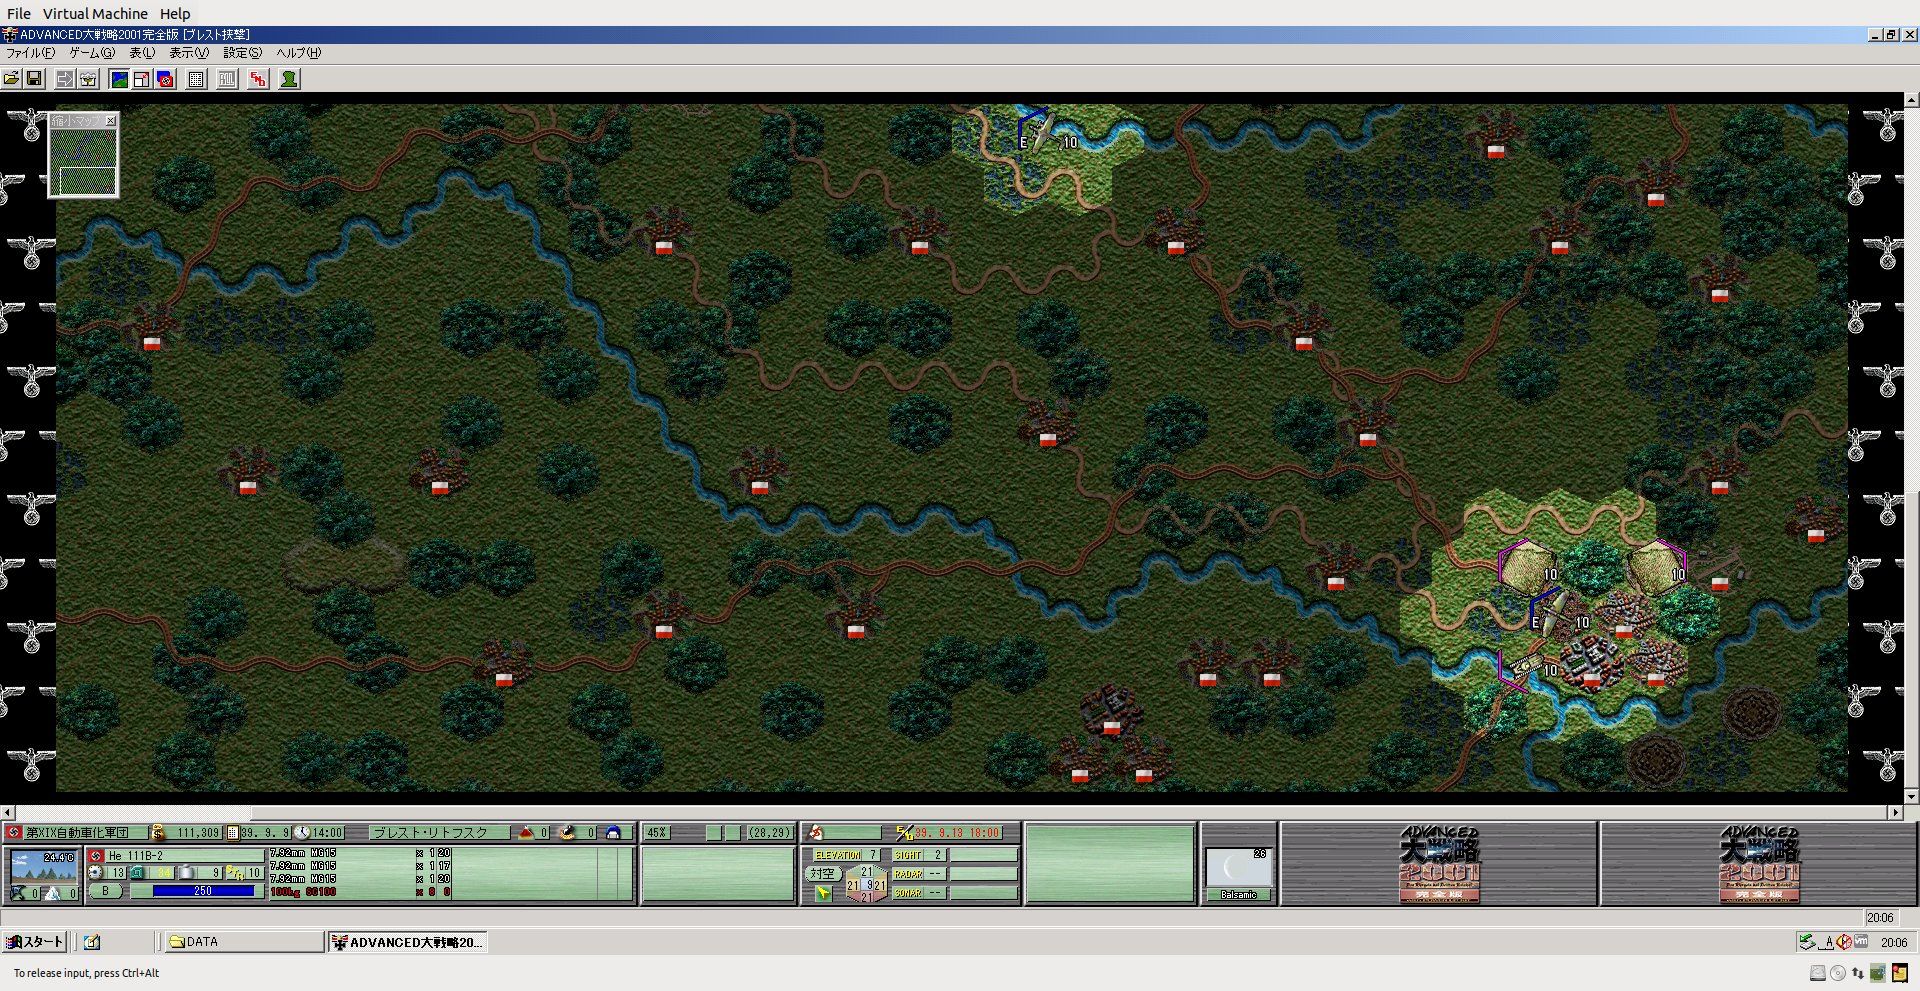Click the fuel barrel stat icon
1920x991 pixels.
coord(186,873)
